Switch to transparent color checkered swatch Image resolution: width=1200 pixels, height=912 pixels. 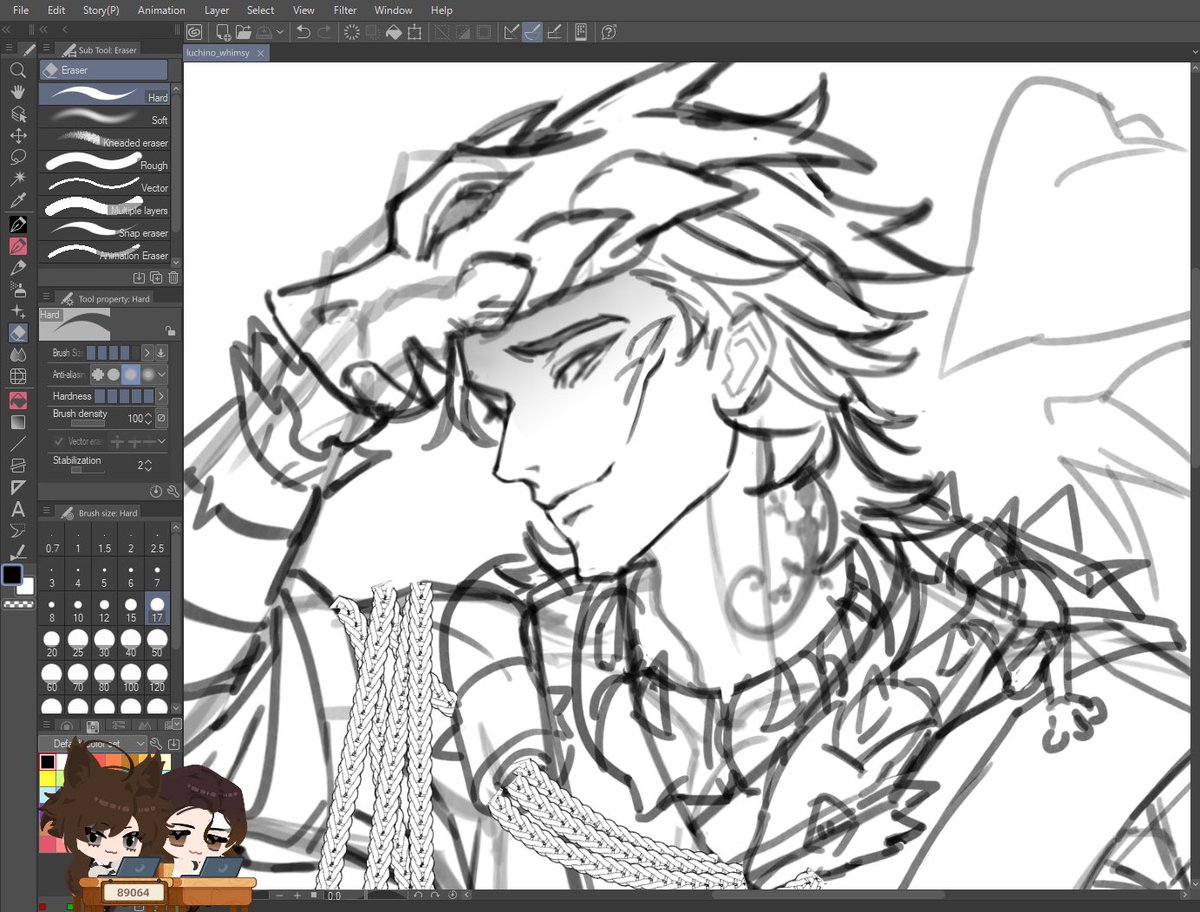(x=17, y=606)
